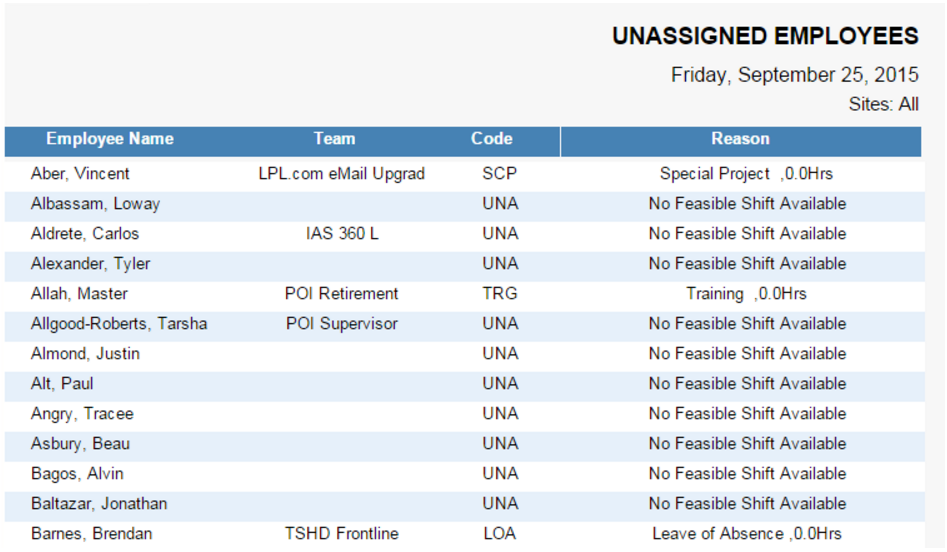Select employee Allgood-Roberts, Tarsha
The height and width of the screenshot is (552, 947).
tap(119, 324)
